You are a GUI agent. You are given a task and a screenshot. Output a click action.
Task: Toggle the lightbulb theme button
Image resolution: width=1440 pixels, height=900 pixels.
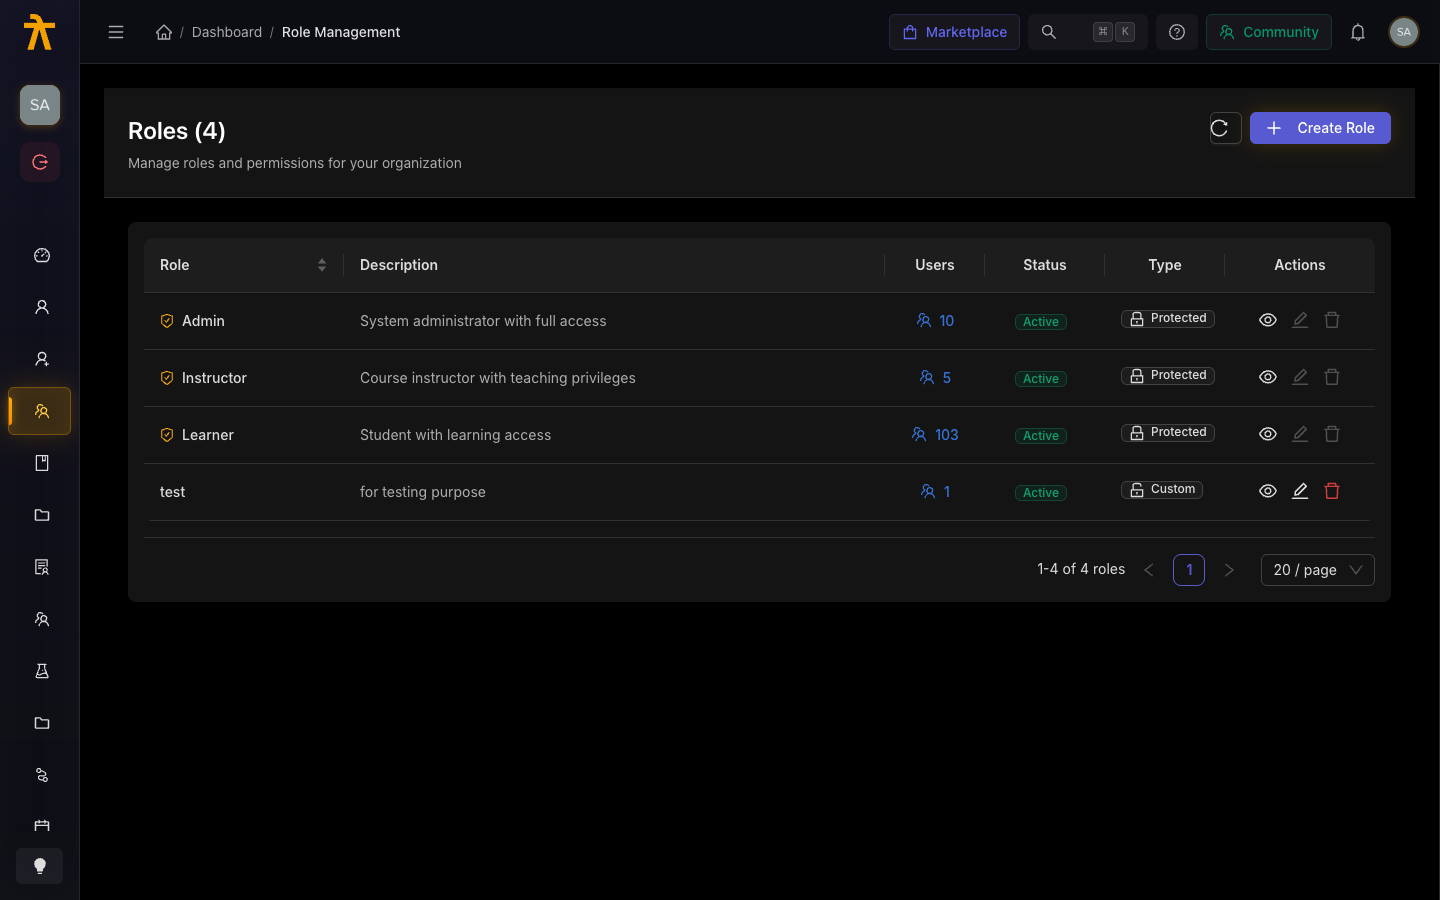pos(40,866)
